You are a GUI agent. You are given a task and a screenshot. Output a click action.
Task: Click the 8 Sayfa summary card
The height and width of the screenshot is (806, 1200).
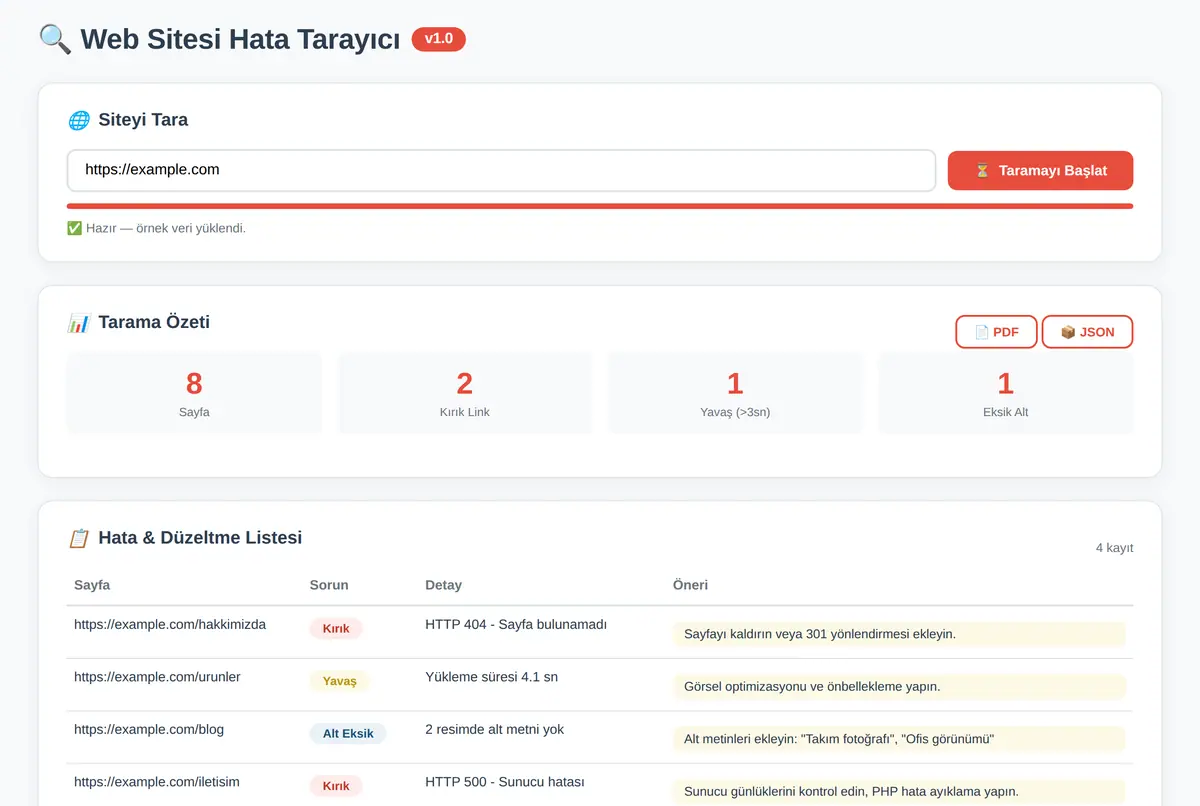point(194,393)
